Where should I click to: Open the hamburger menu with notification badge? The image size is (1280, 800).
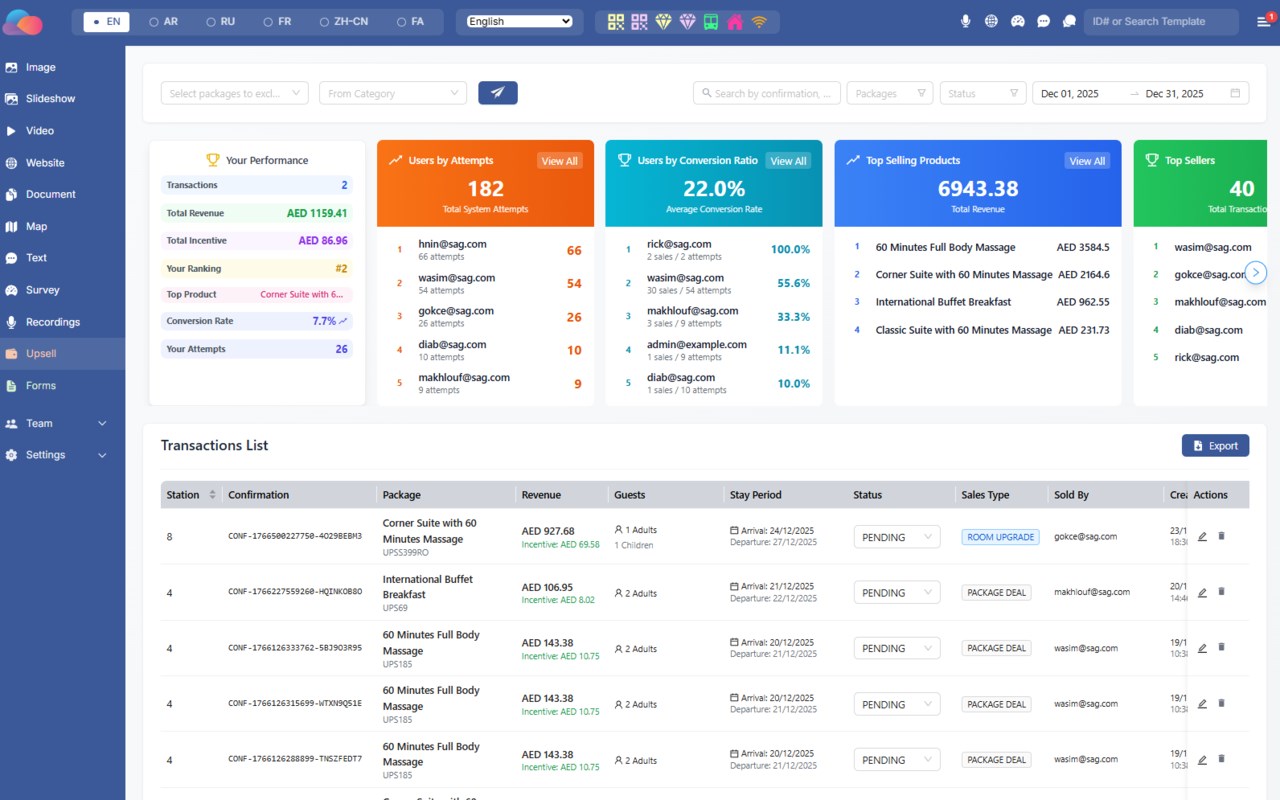point(1263,21)
